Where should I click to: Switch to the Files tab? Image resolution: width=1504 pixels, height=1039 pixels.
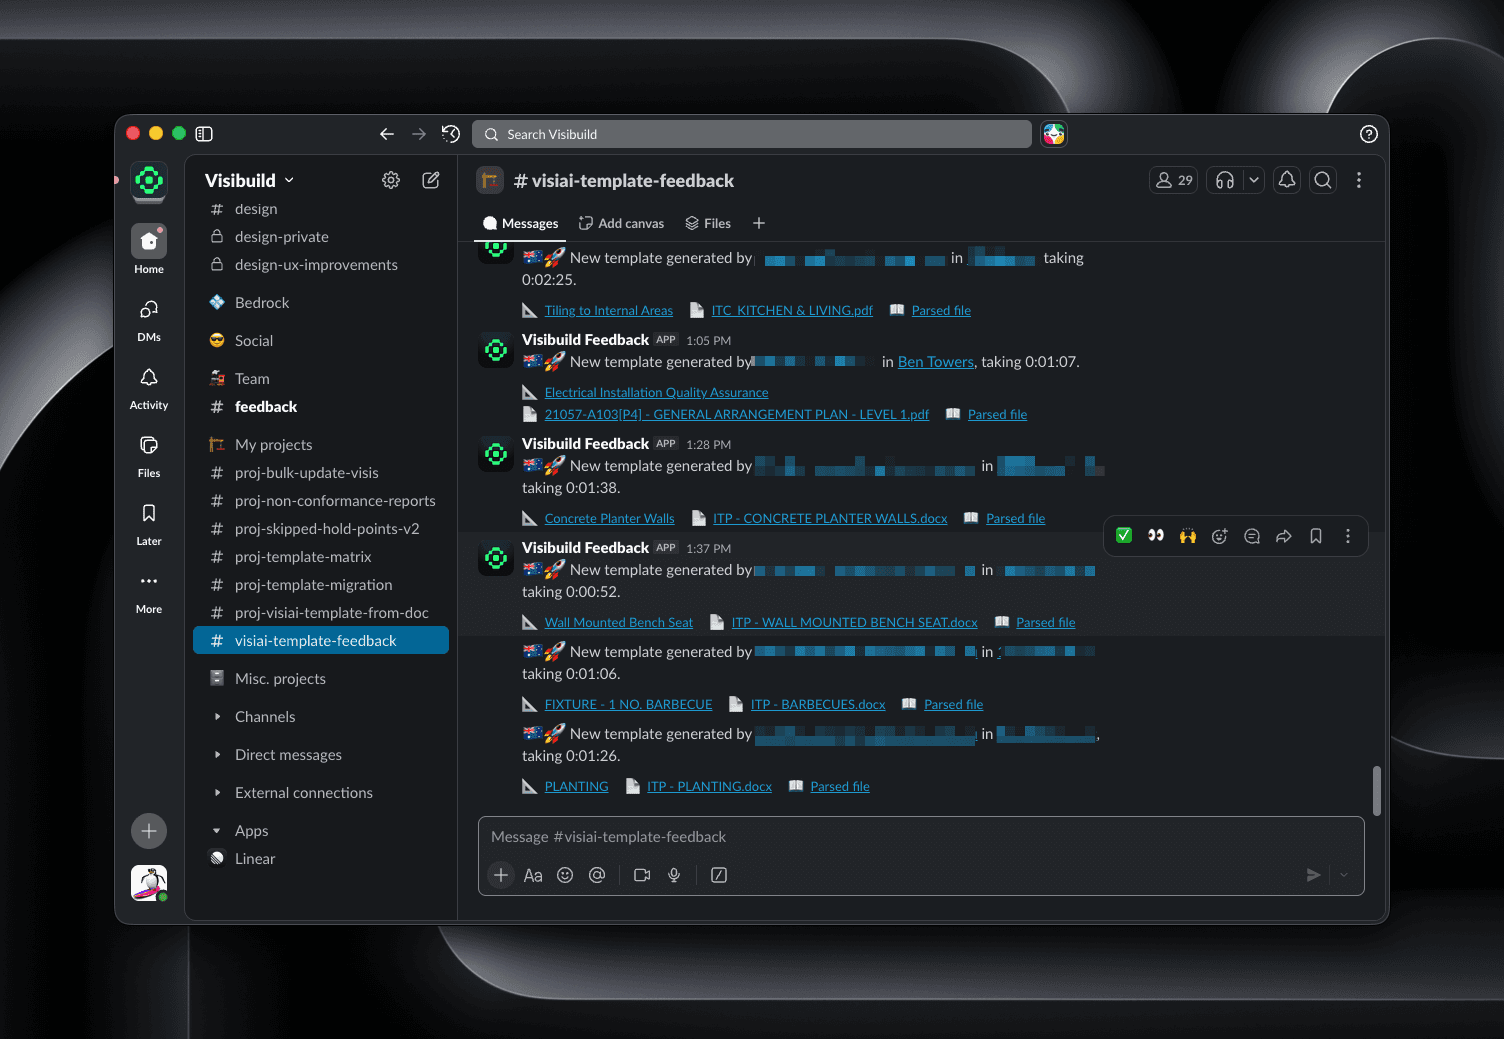[708, 222]
